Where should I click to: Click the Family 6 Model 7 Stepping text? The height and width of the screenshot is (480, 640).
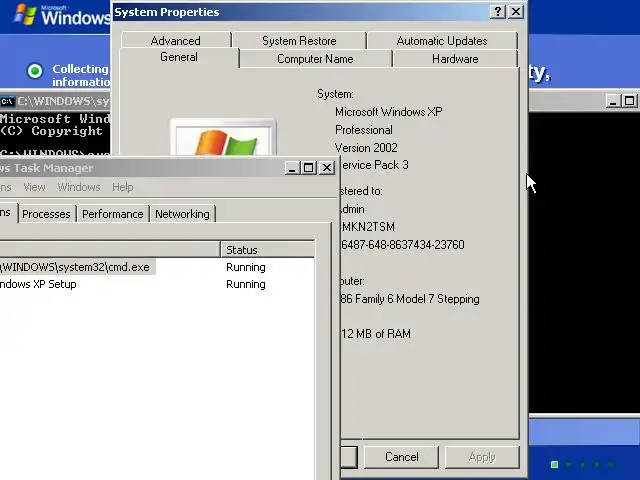410,299
